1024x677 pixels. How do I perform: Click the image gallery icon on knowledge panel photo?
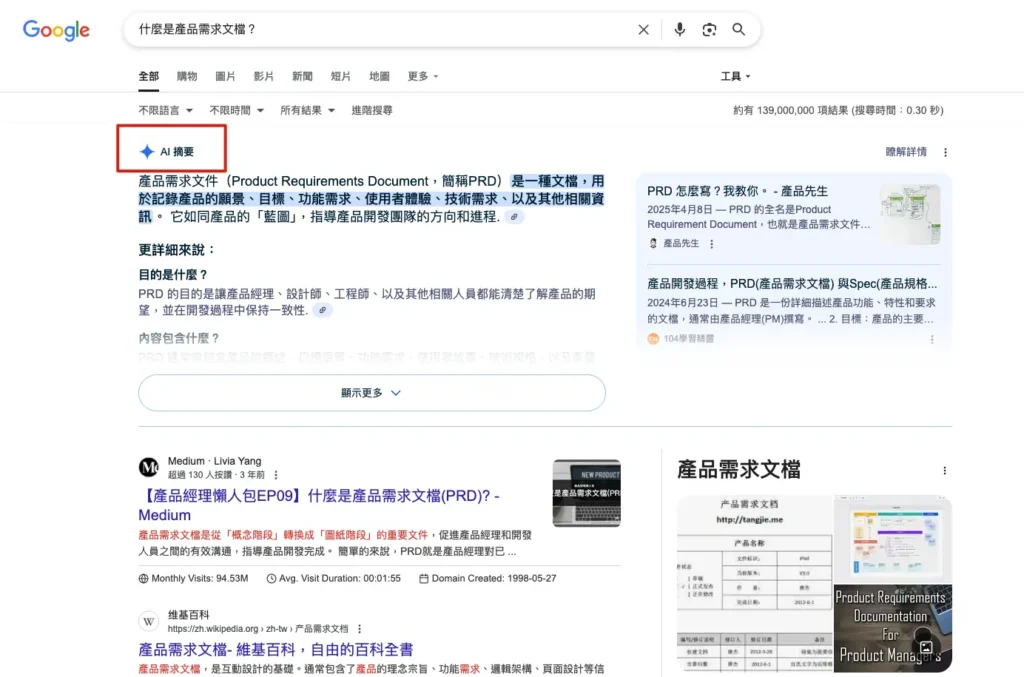(x=926, y=648)
